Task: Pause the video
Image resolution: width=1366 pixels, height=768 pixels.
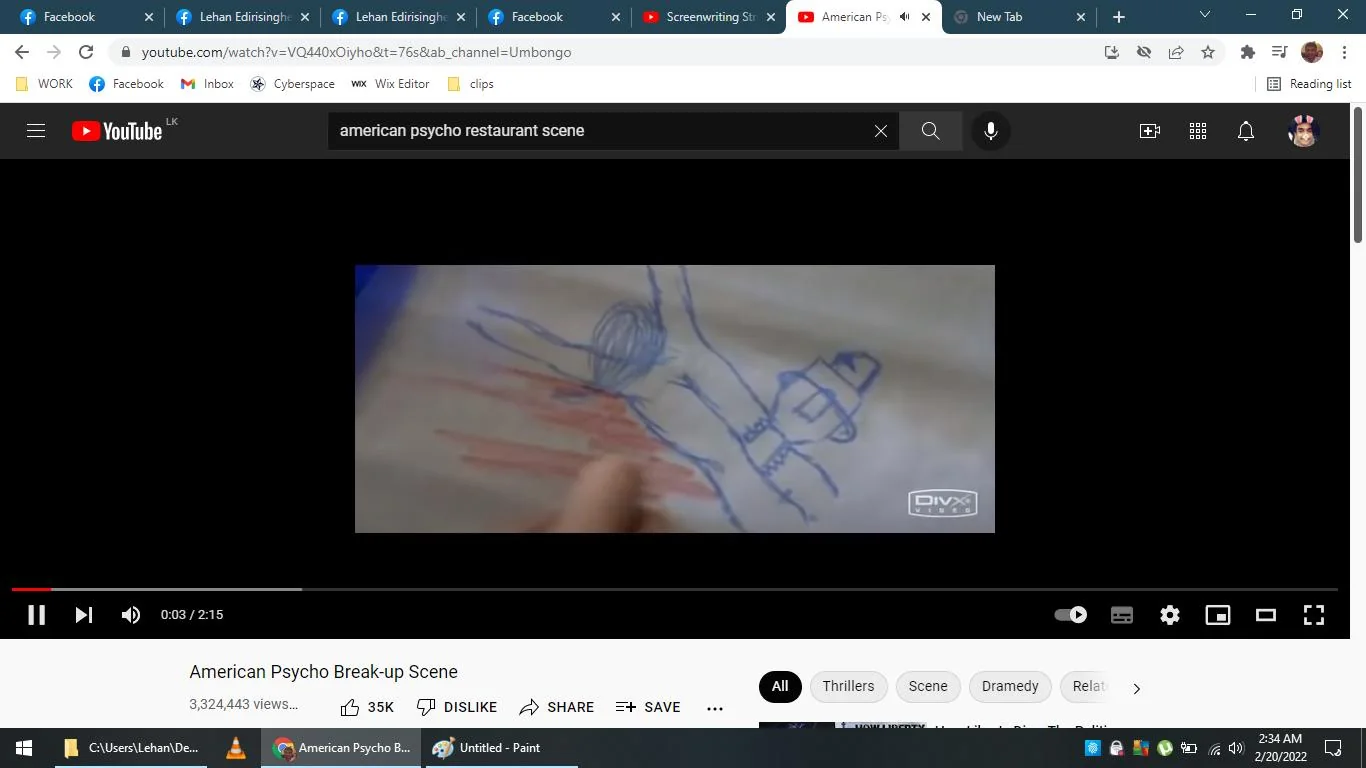Action: tap(36, 615)
